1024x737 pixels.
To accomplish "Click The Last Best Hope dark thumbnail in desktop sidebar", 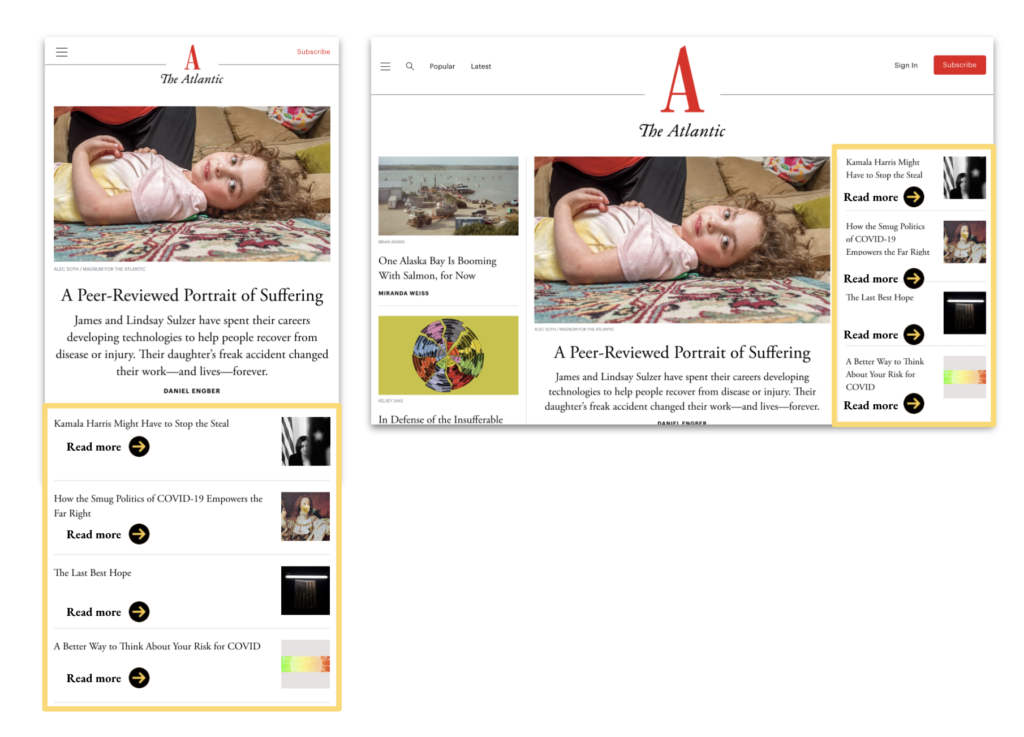I will click(965, 313).
